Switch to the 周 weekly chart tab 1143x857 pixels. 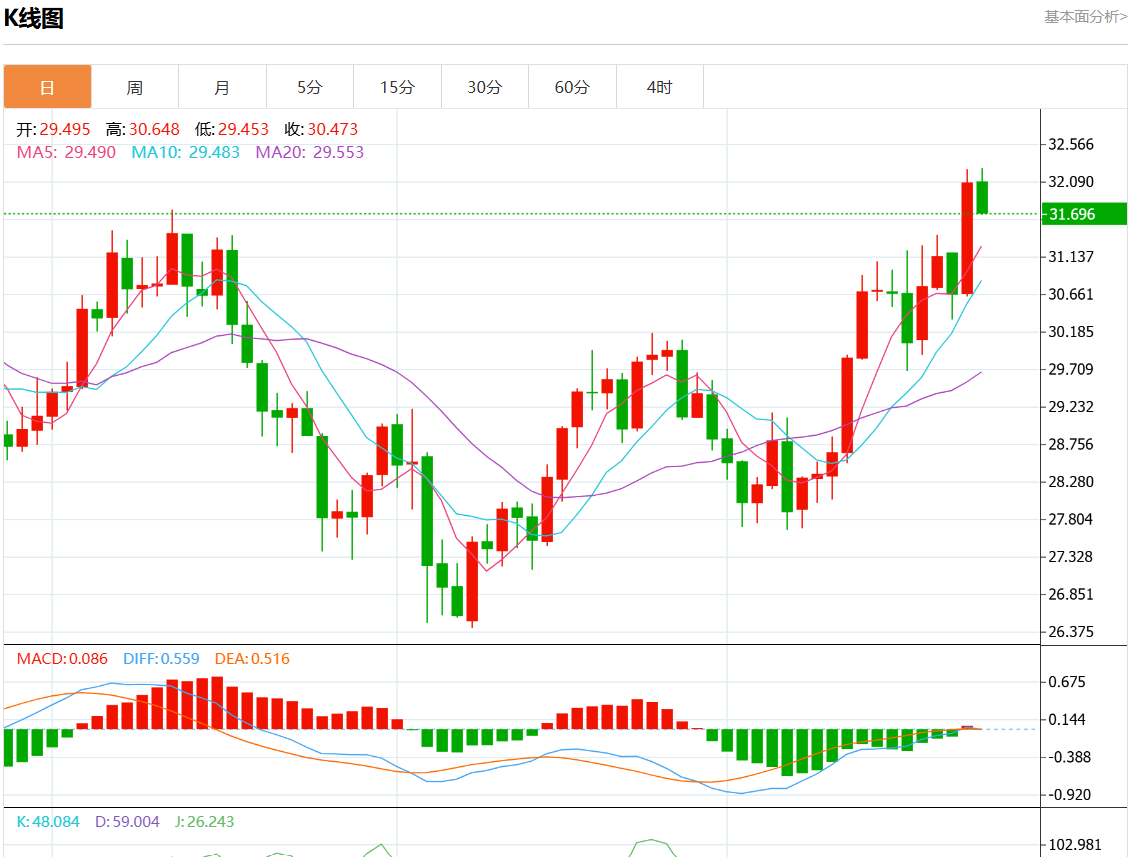(135, 88)
